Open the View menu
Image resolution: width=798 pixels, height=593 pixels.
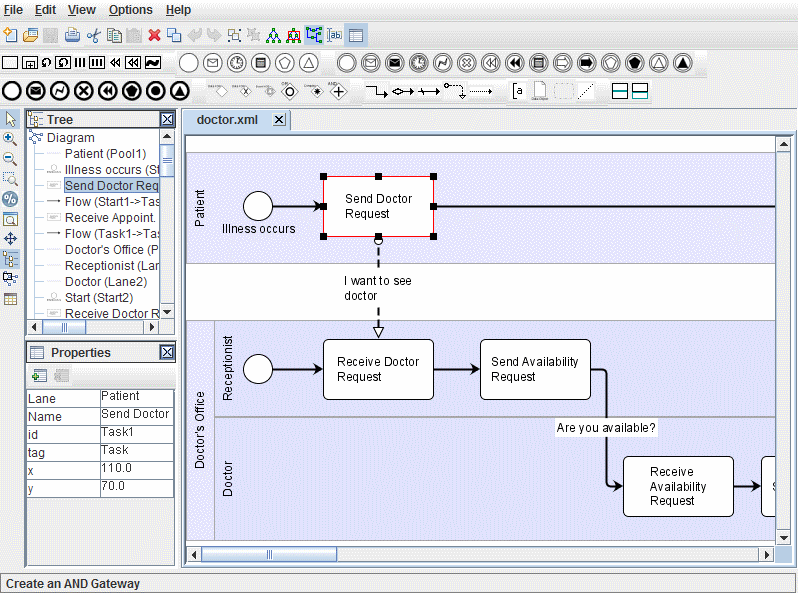[x=82, y=10]
